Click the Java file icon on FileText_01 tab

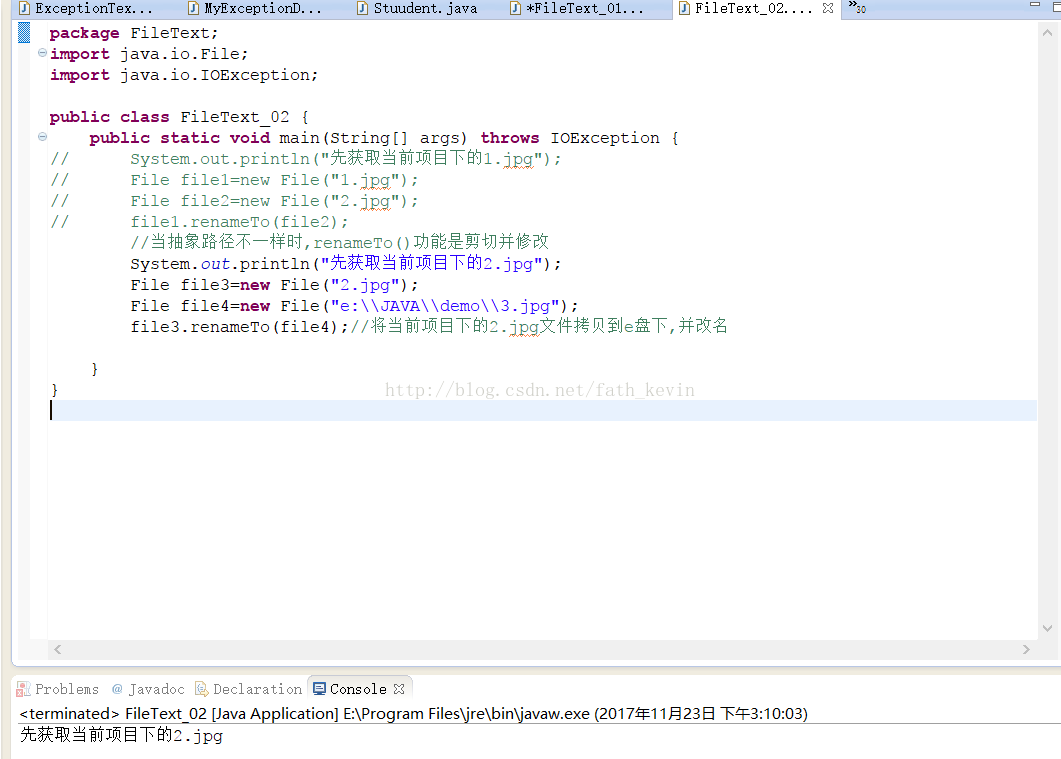[x=516, y=8]
